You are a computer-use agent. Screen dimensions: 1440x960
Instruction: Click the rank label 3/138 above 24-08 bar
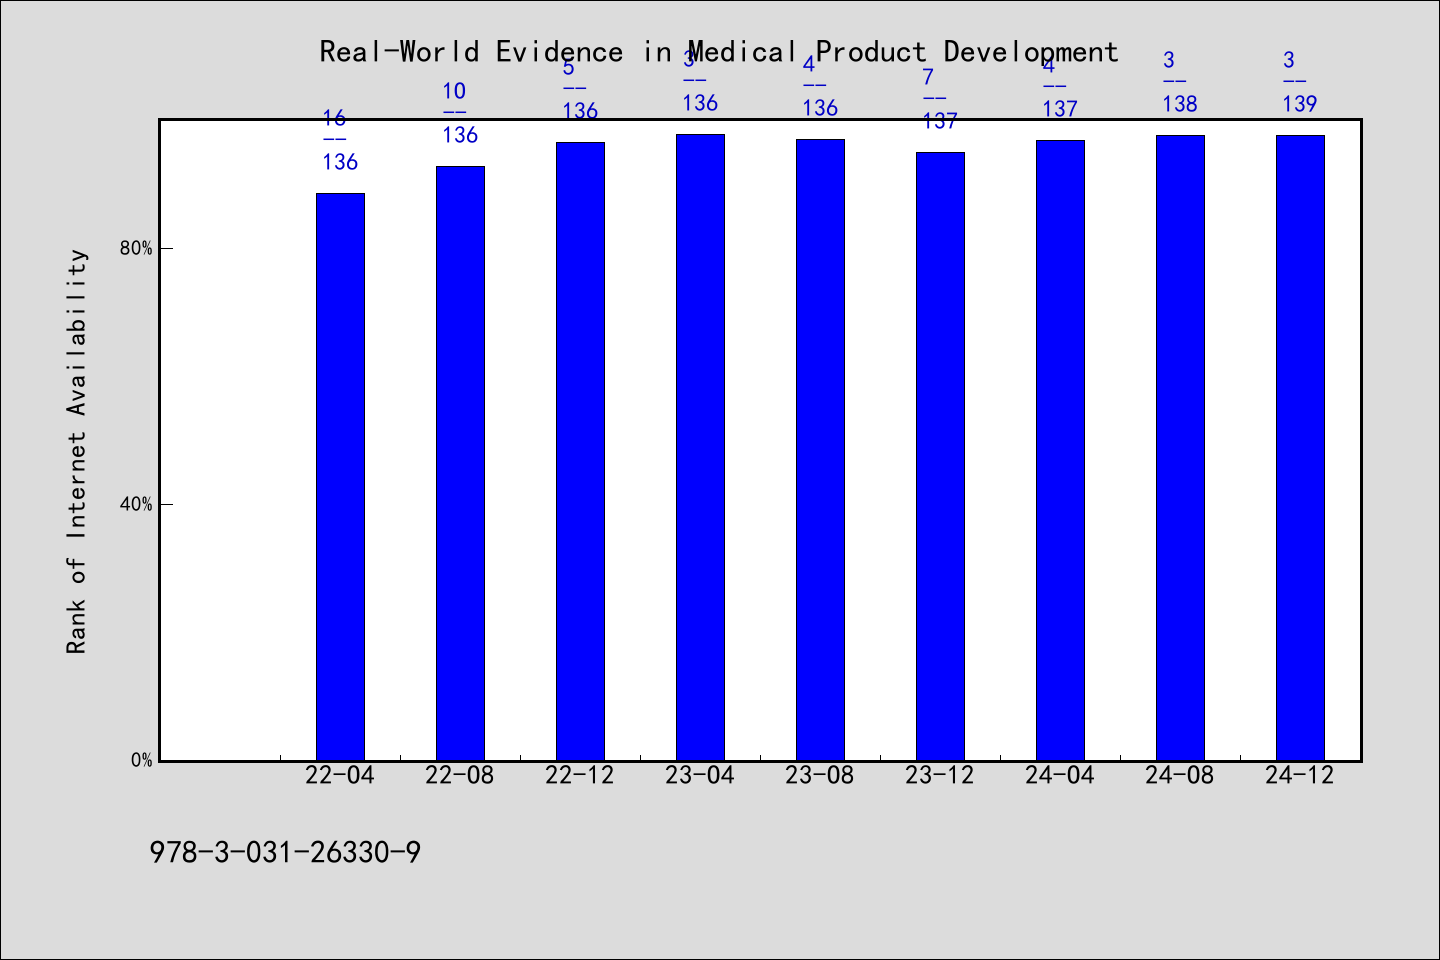click(x=1180, y=82)
